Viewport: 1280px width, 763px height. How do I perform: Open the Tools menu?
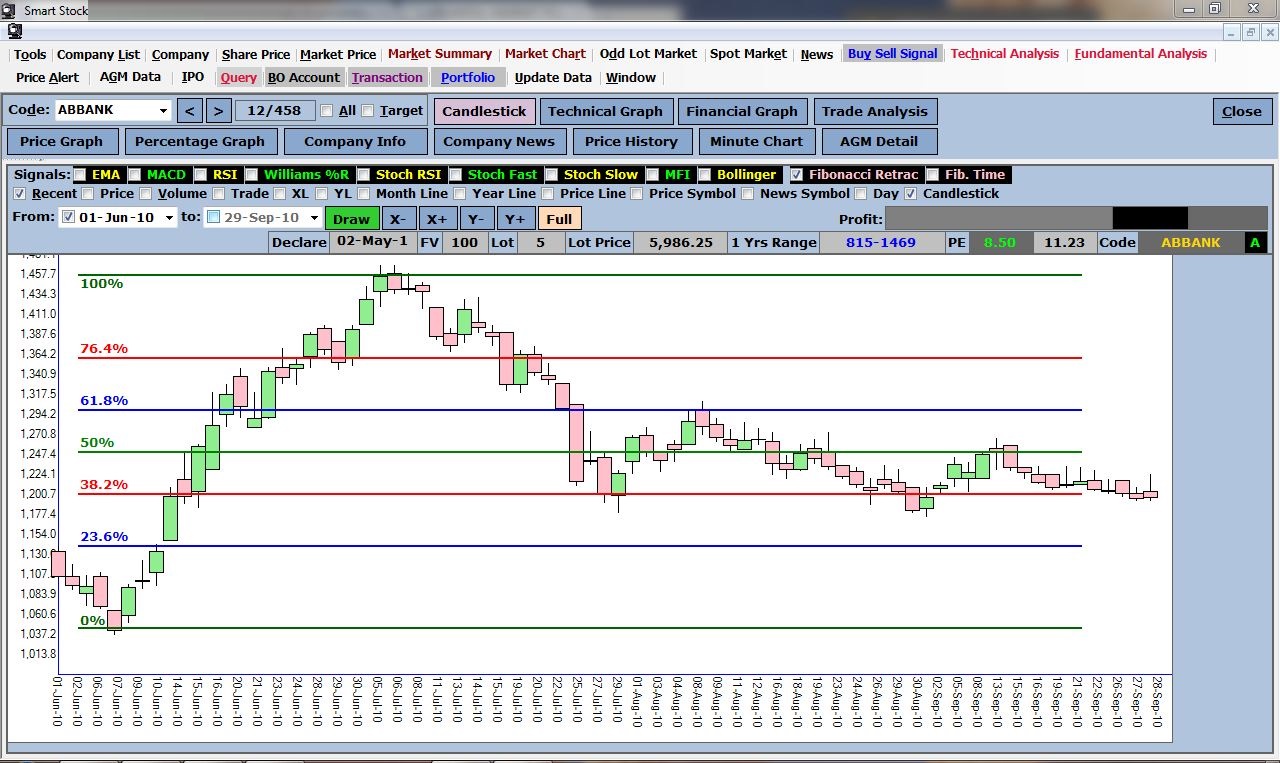(x=30, y=54)
